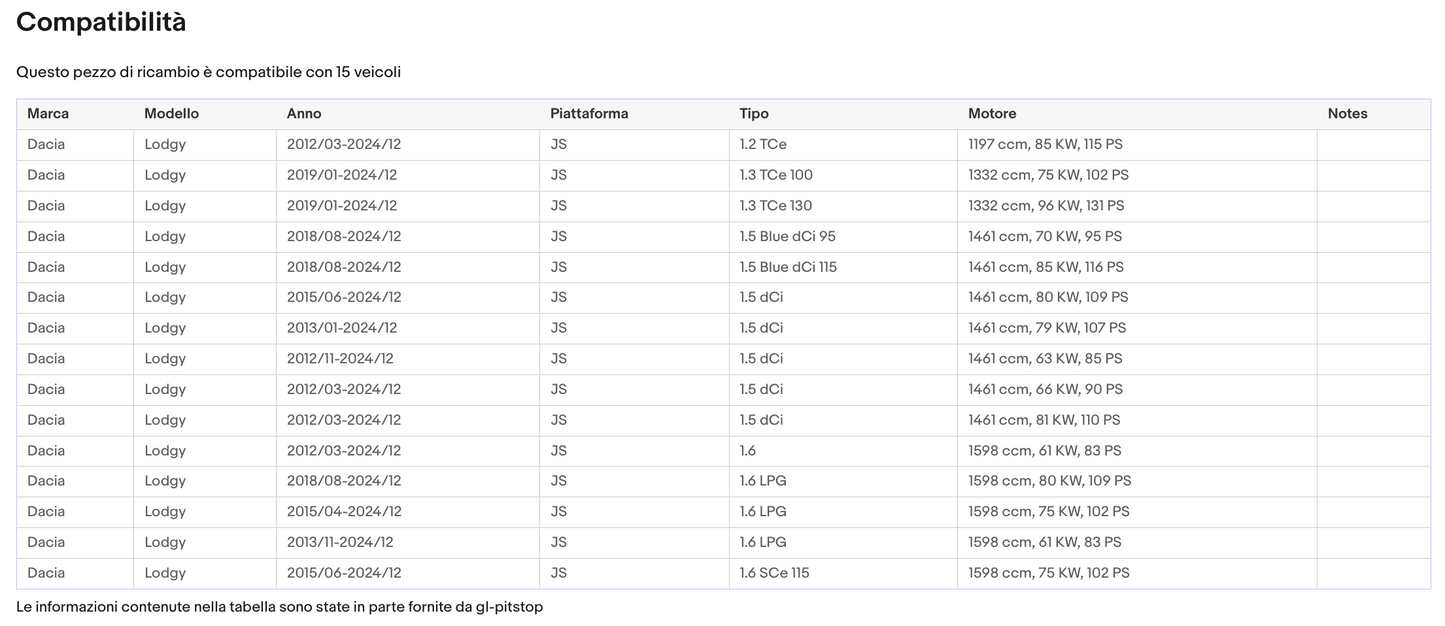1445x626 pixels.
Task: Click the 1.6 SCe 115 cell
Action: tap(774, 573)
